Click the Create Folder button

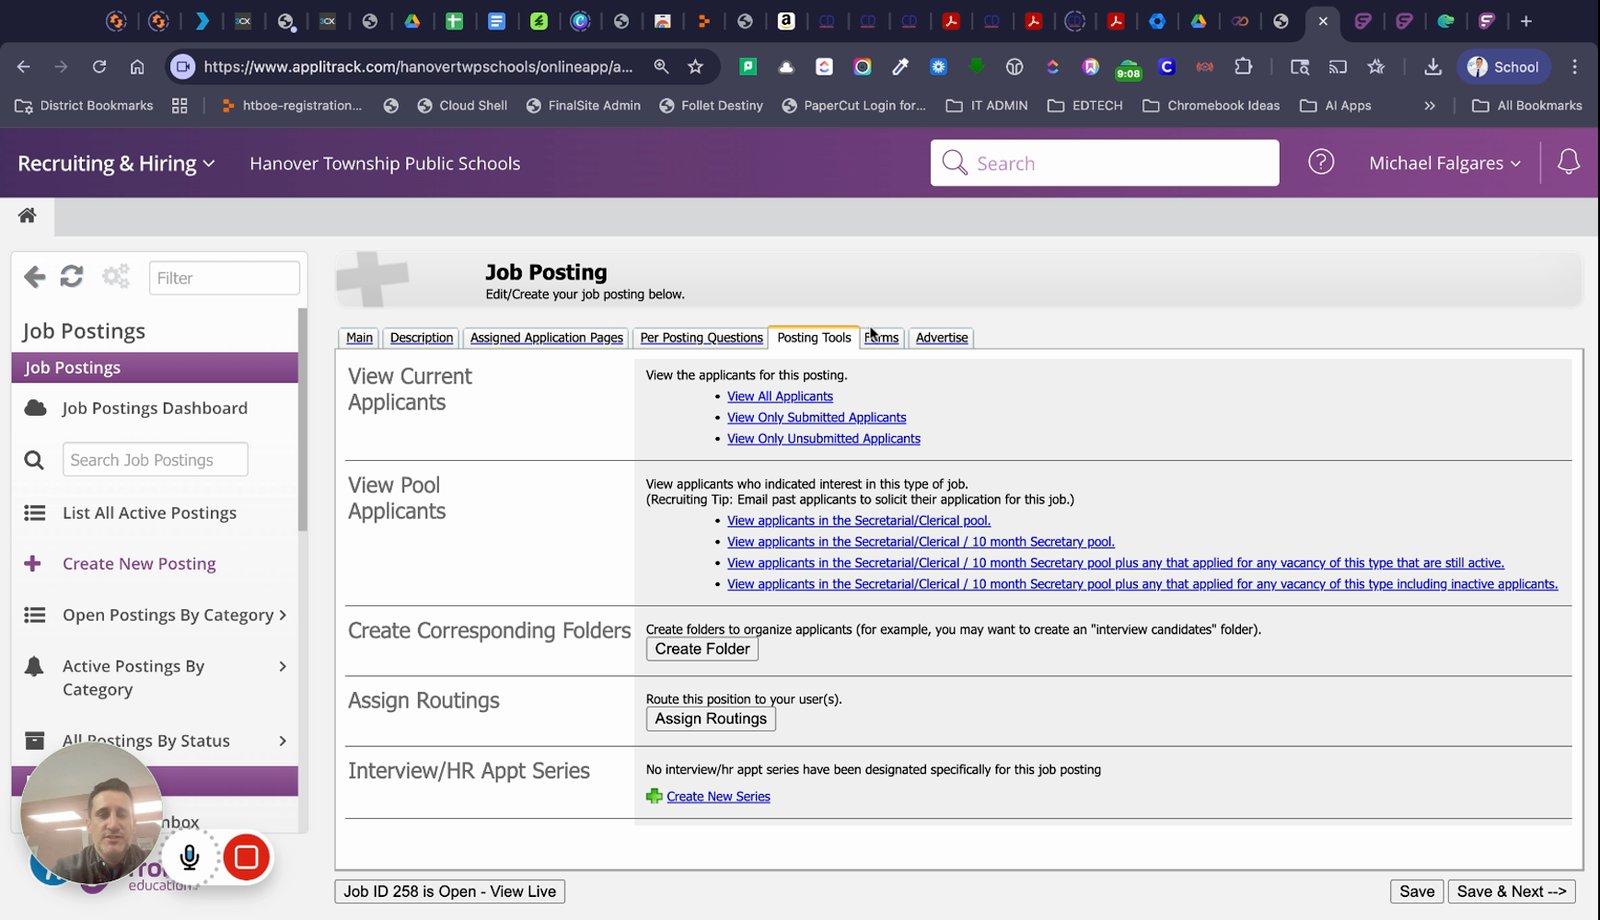[702, 649]
